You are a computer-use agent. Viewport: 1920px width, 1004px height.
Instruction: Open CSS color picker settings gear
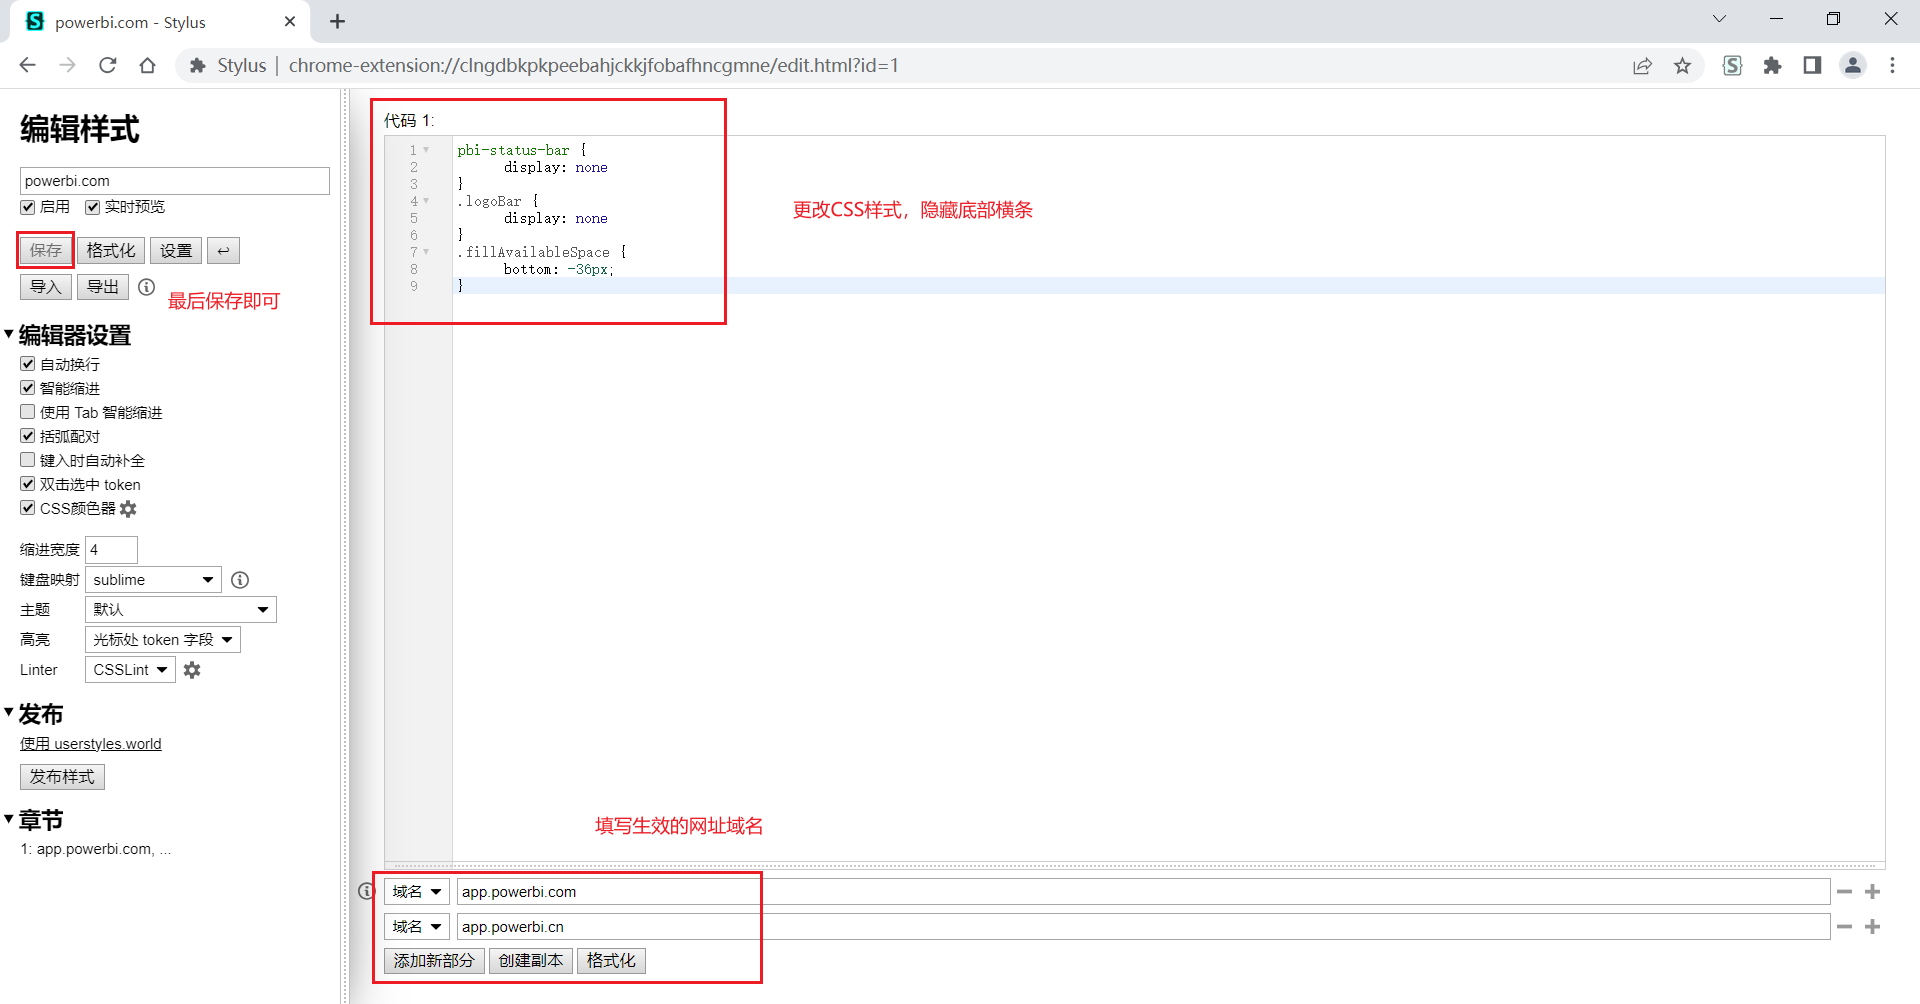[x=128, y=509]
